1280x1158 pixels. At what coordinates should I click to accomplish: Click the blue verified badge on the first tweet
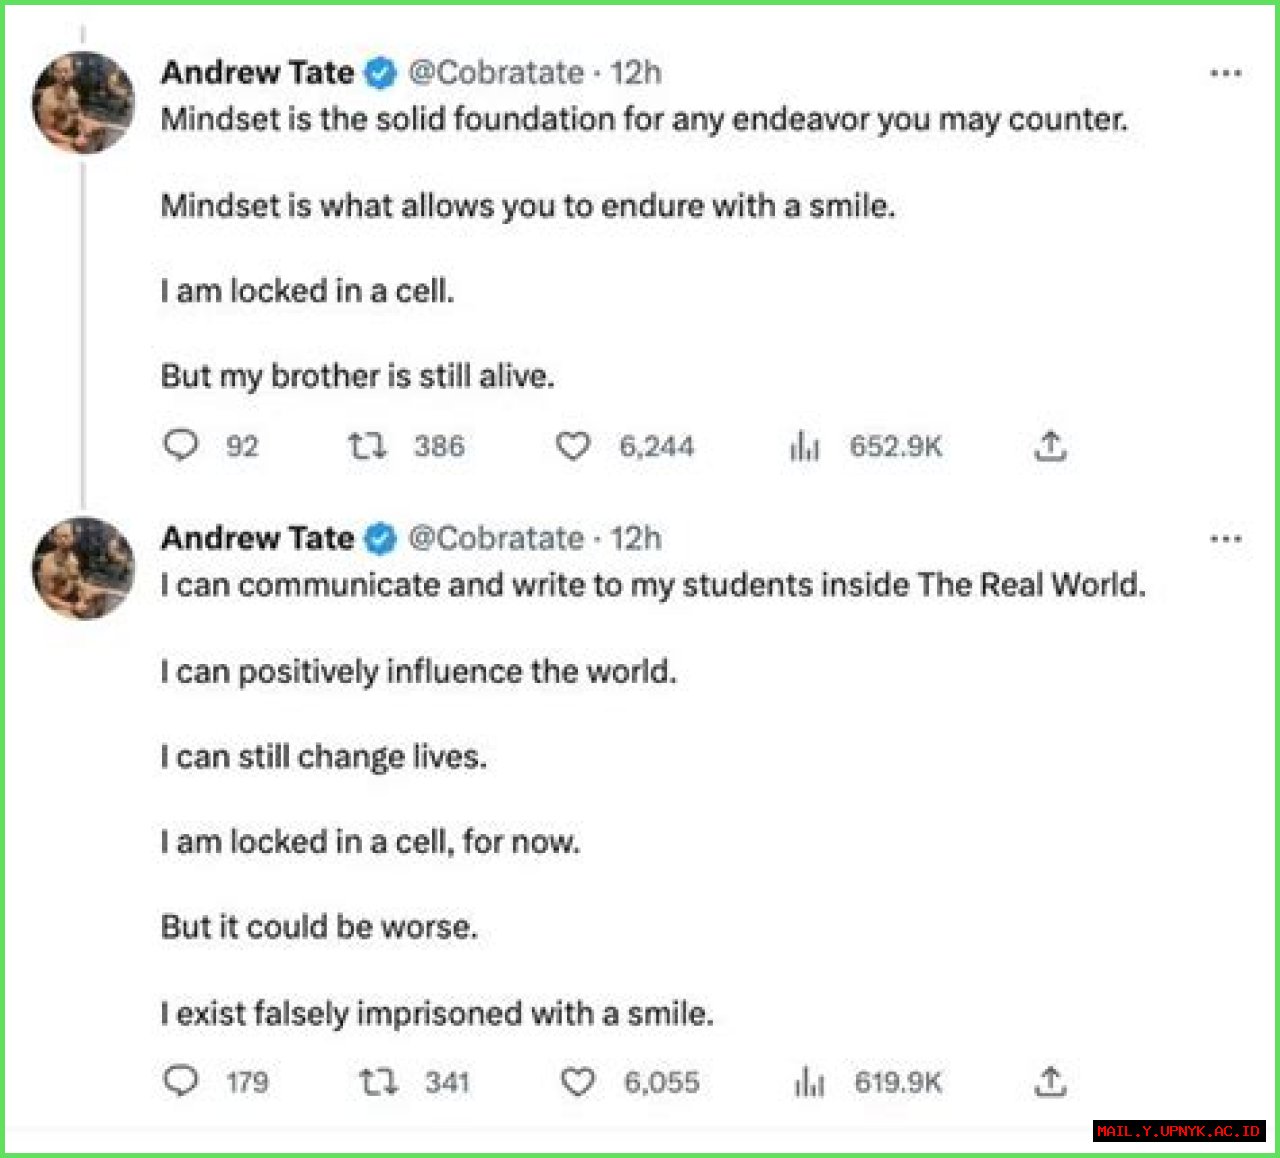378,72
